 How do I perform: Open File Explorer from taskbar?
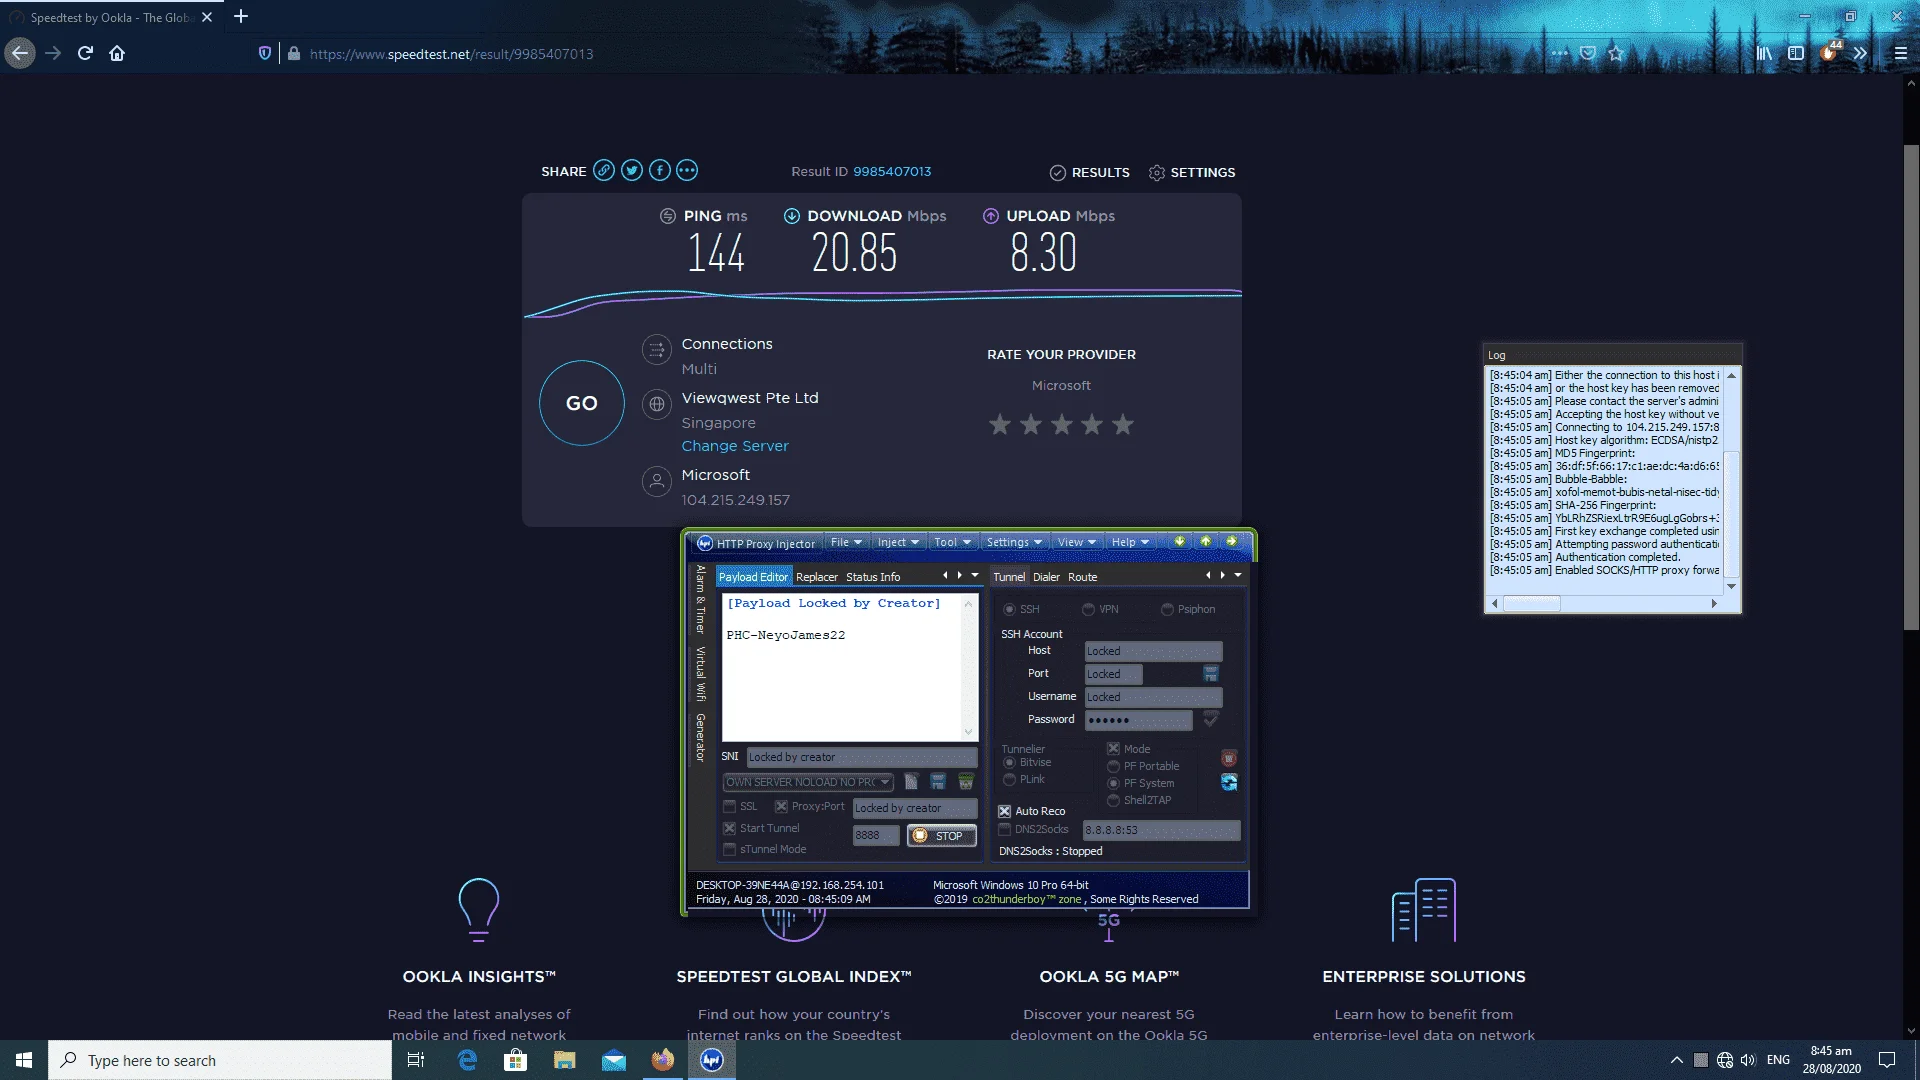[565, 1060]
